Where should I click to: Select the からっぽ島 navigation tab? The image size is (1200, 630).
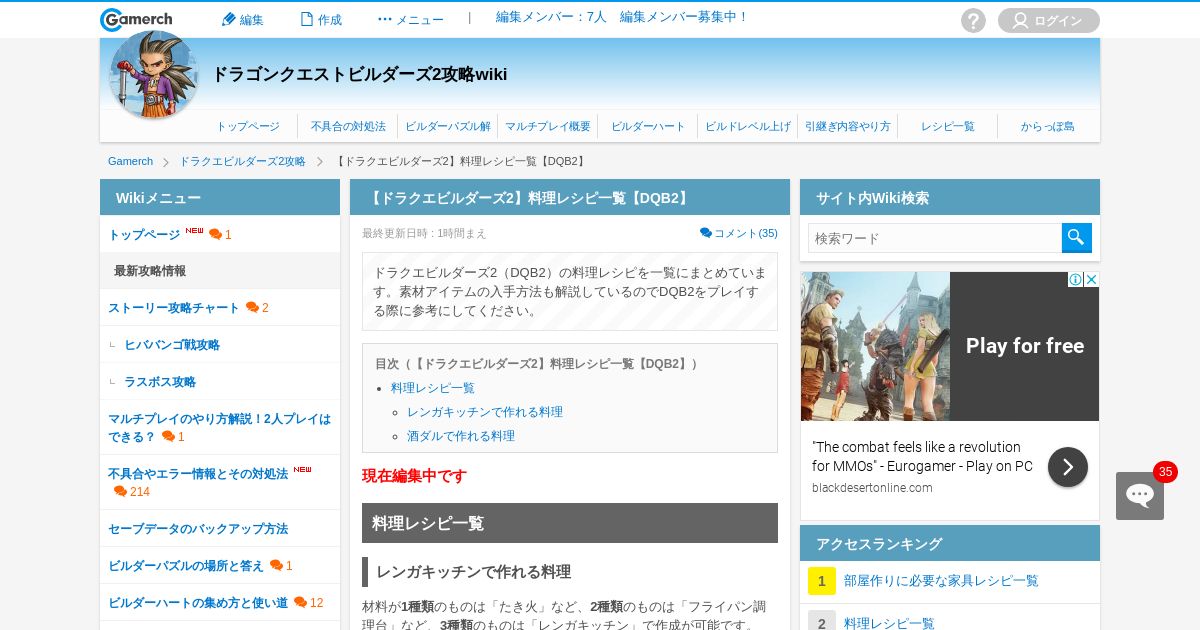coord(1048,126)
